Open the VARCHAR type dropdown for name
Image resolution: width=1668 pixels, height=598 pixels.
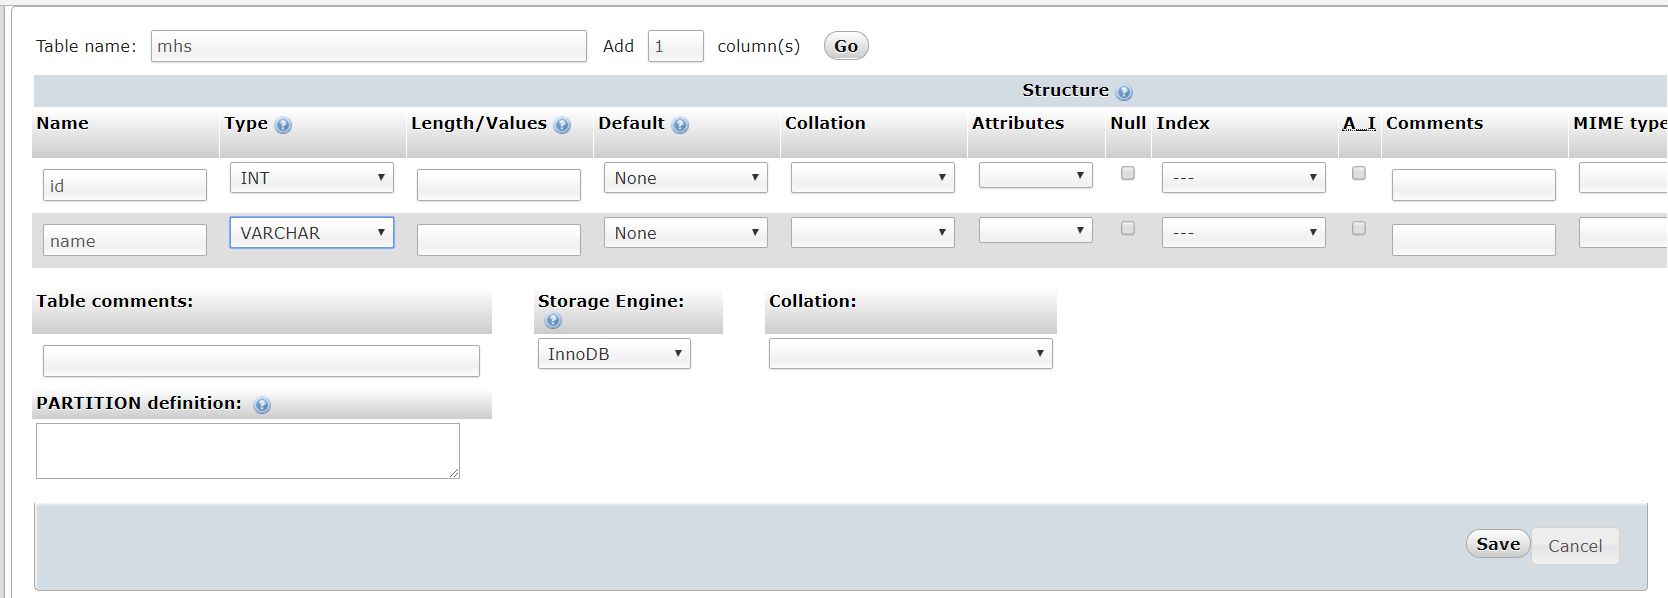[312, 232]
